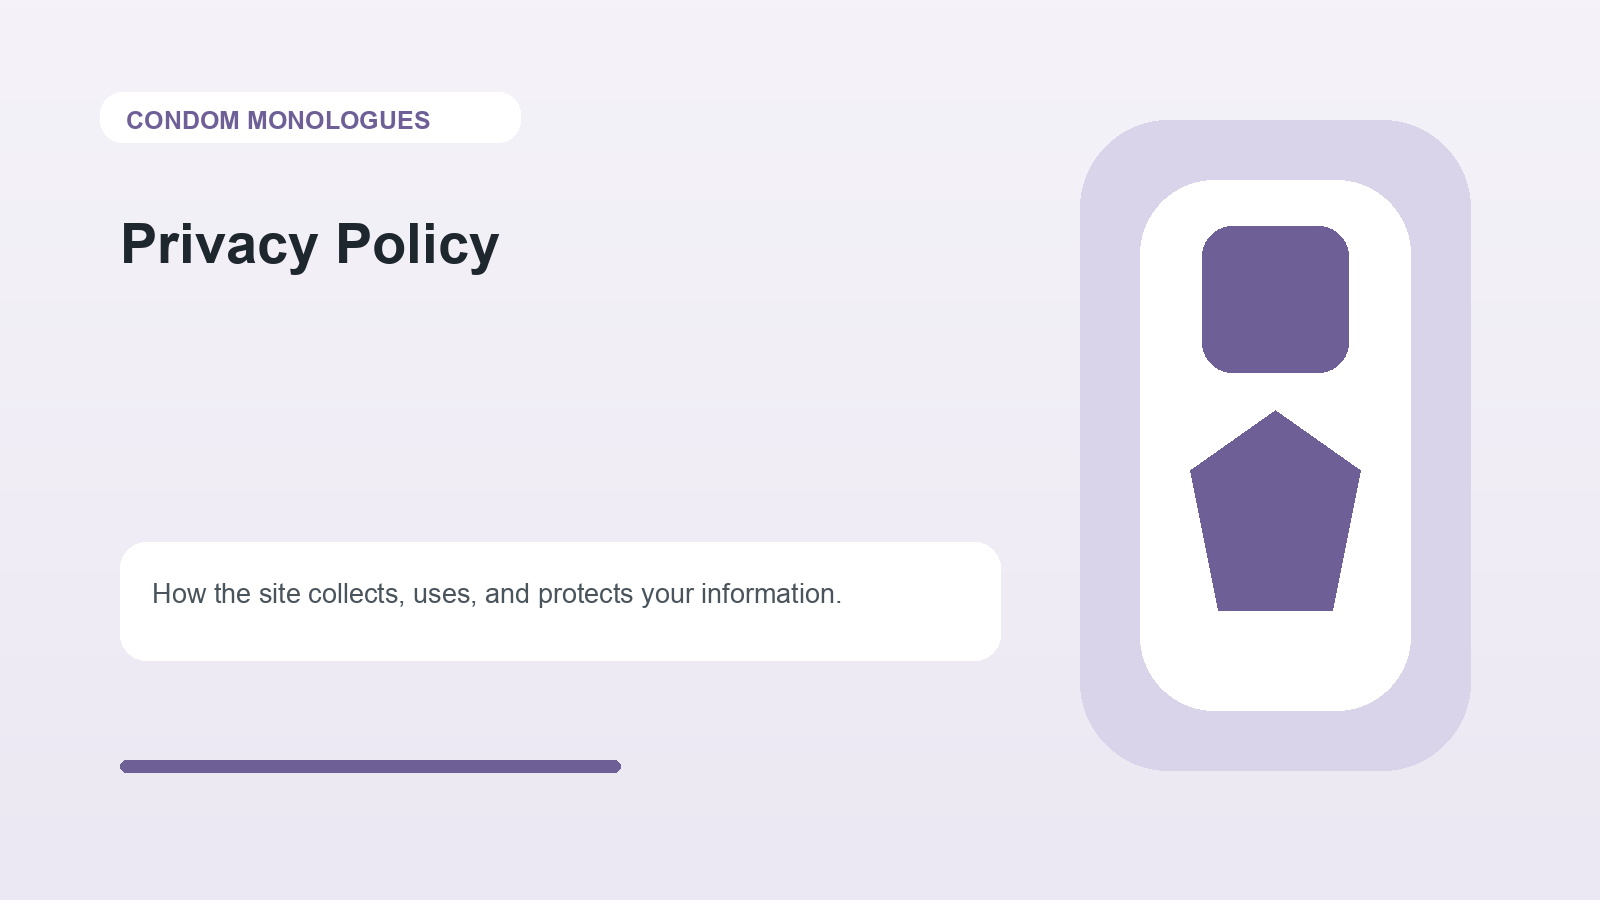Click the word "Privacy" in the title
The width and height of the screenshot is (1600, 900).
pos(219,244)
